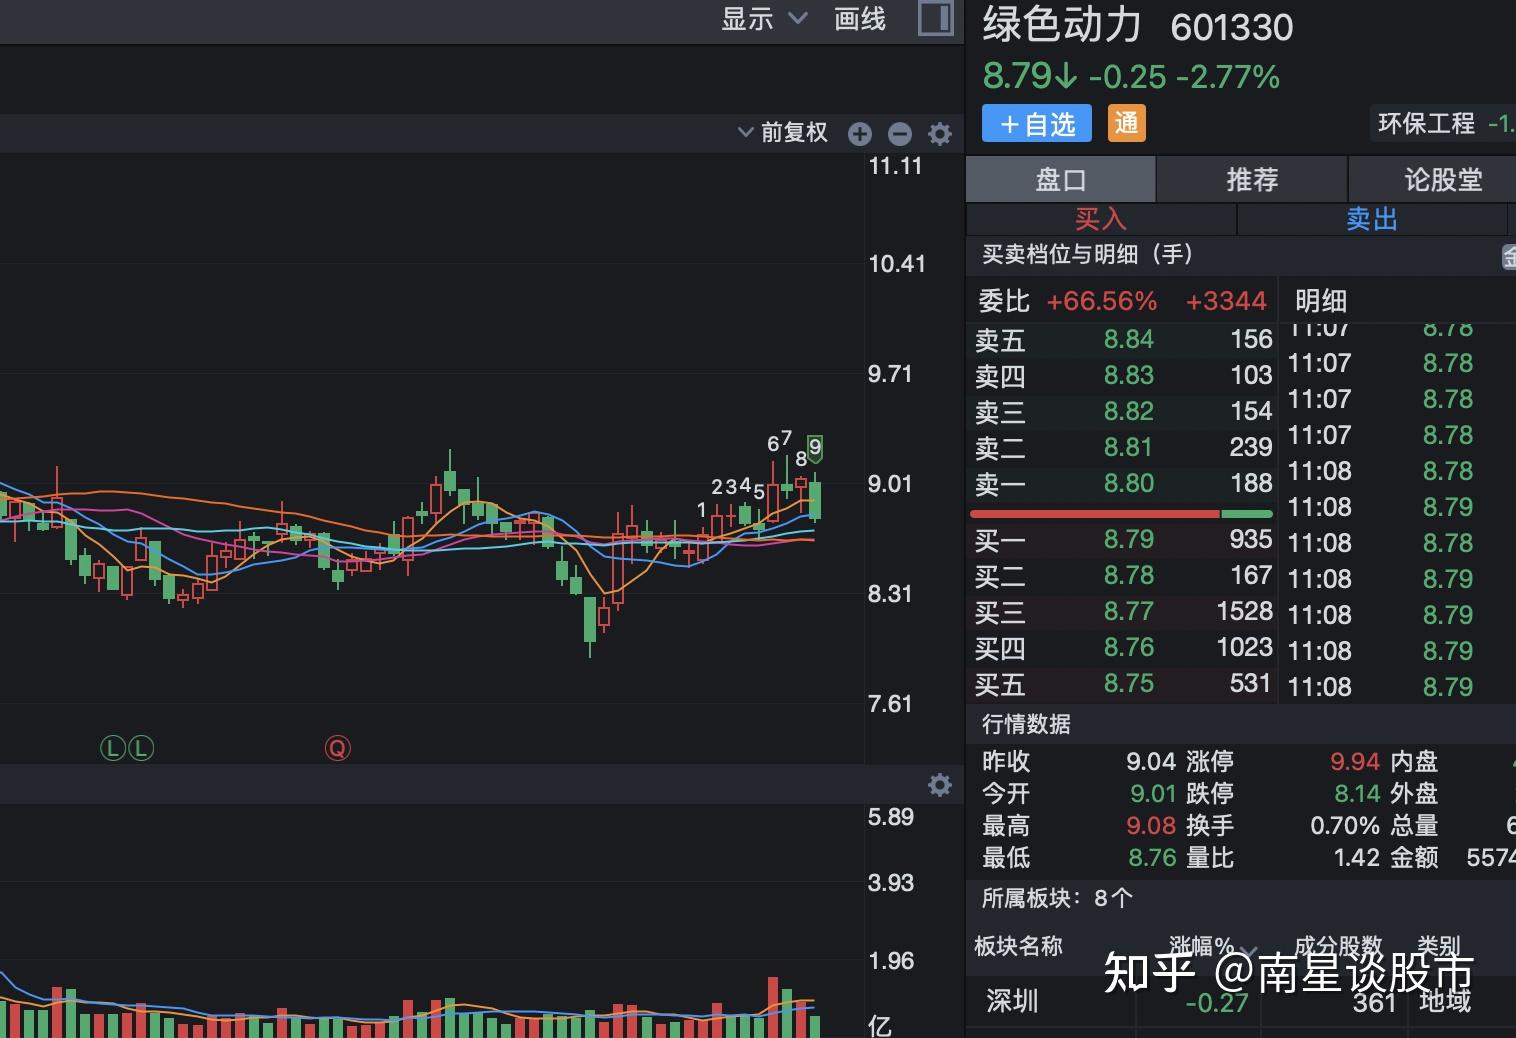Click the 昨收 value 9.04
Image resolution: width=1516 pixels, height=1038 pixels.
pos(1151,762)
